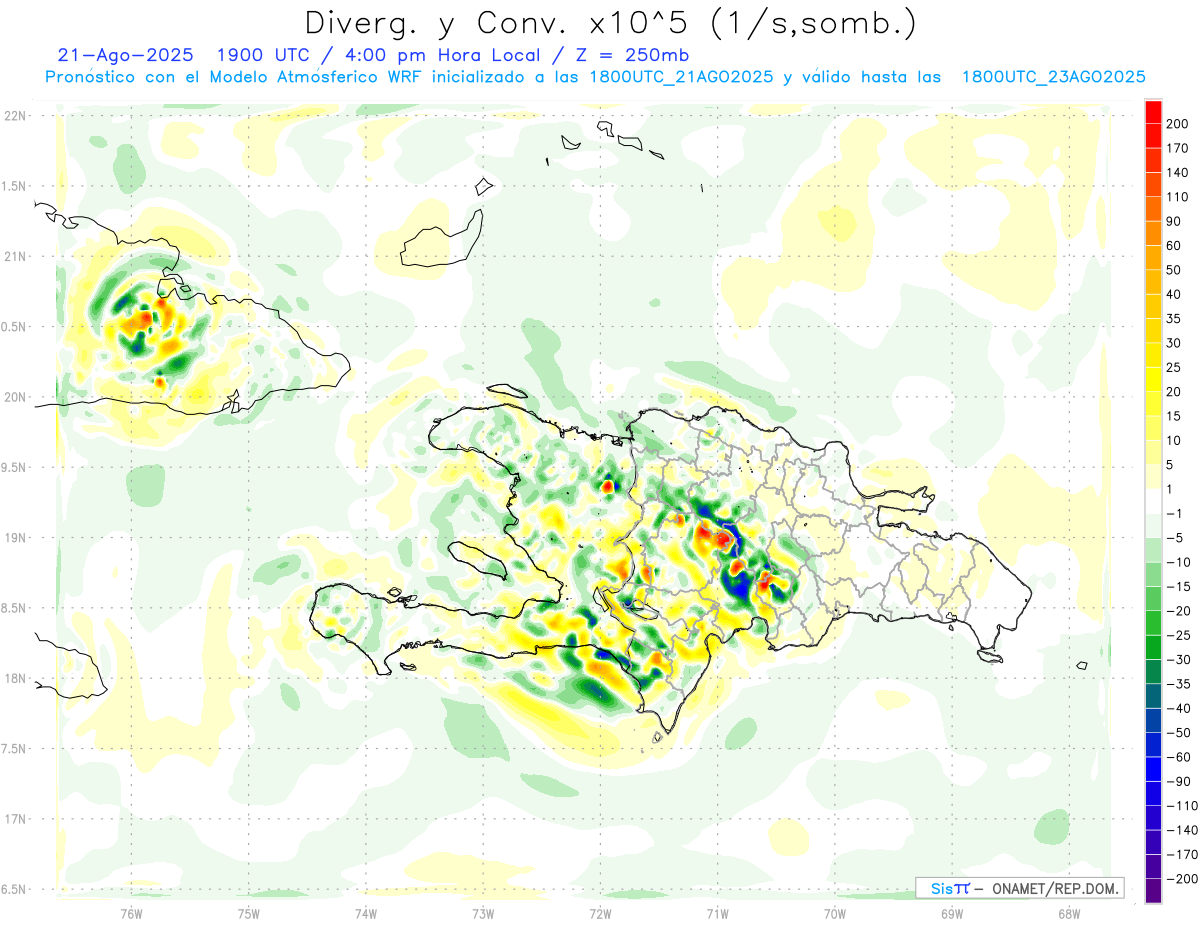Click the initialization time '1800UTC_21AGO2025'
This screenshot has width=1200, height=927.
(x=680, y=77)
